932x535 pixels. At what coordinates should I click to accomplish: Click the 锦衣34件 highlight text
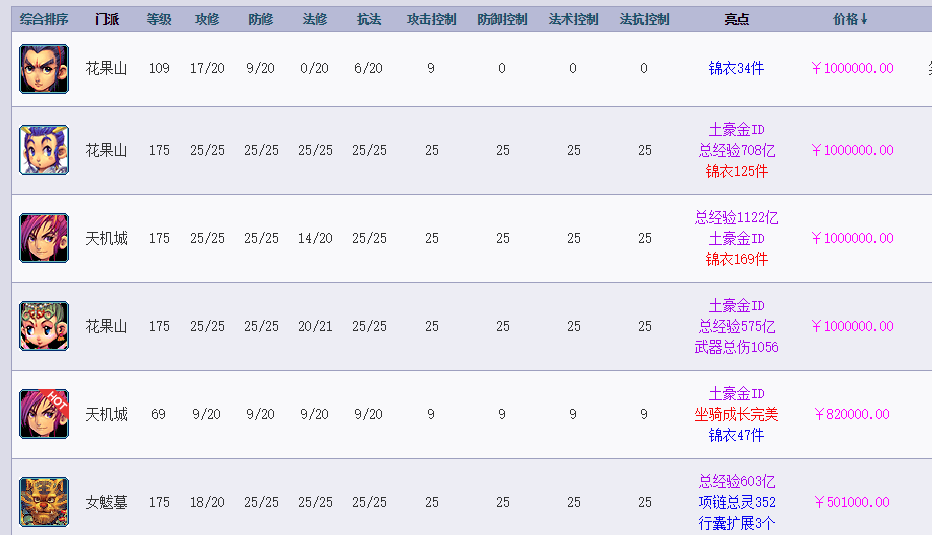pos(736,69)
